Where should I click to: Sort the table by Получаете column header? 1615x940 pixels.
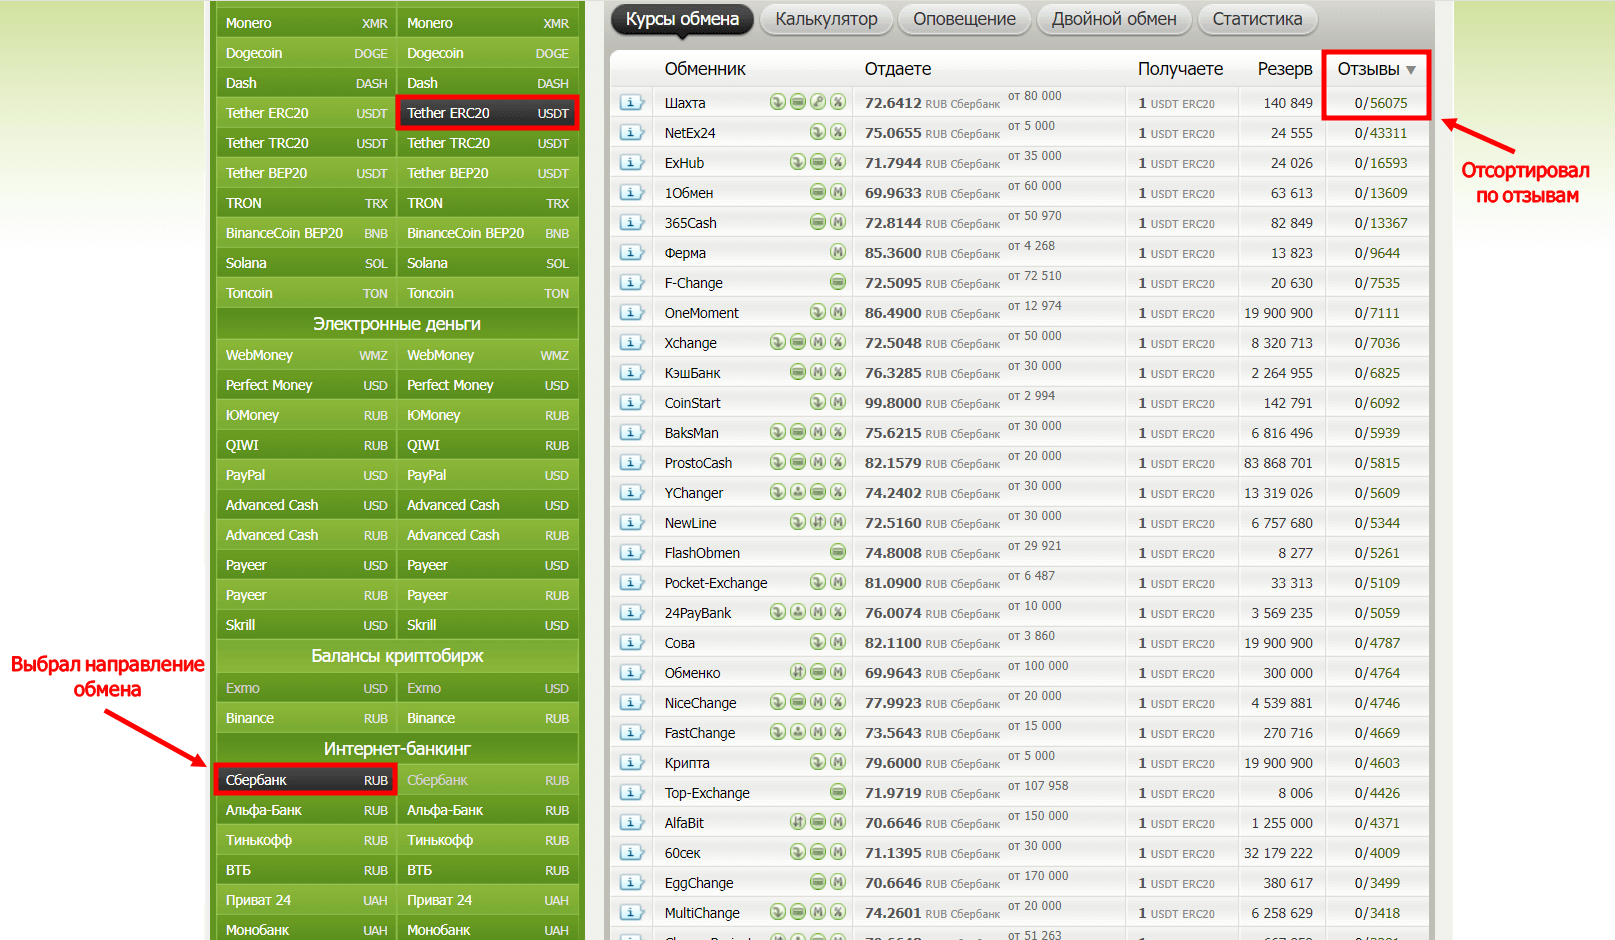(x=1180, y=69)
